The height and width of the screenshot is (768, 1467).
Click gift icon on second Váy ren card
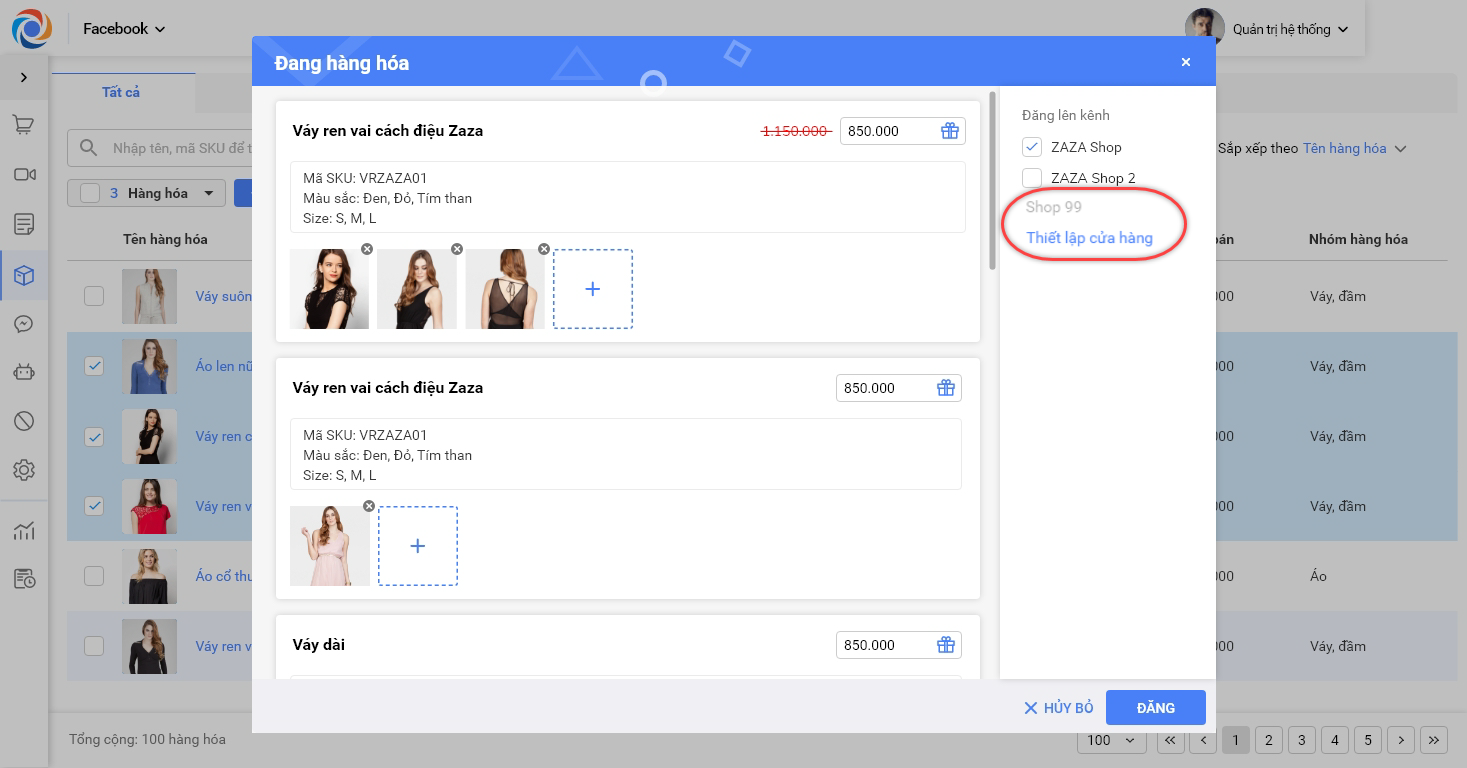946,388
